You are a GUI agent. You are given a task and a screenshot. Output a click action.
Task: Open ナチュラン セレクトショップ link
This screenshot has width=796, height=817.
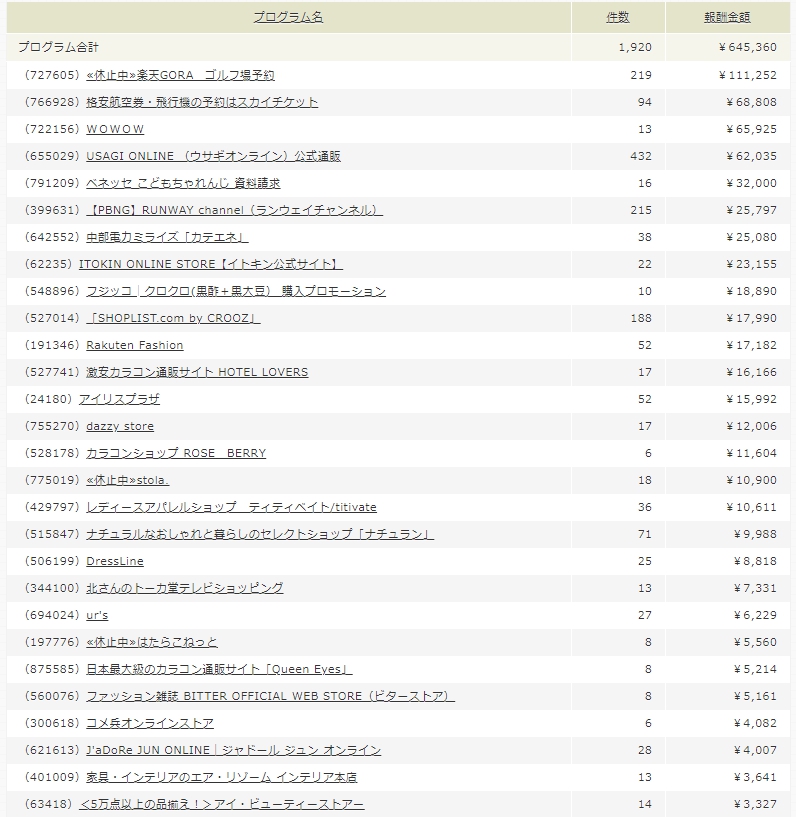[260, 535]
